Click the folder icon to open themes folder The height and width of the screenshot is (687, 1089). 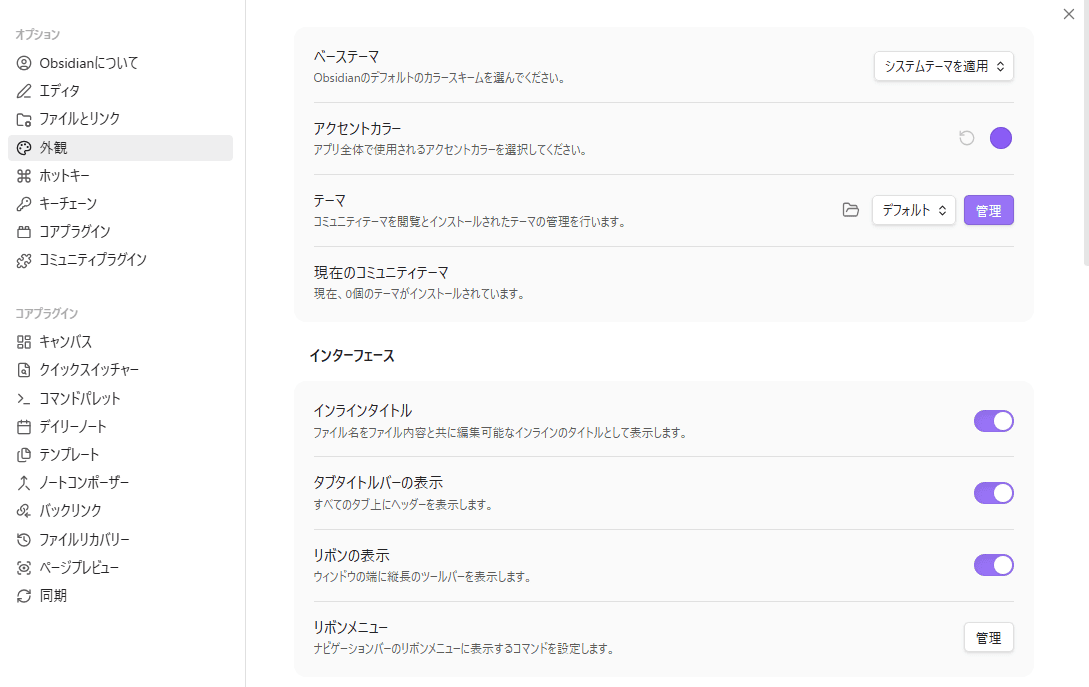tap(849, 210)
